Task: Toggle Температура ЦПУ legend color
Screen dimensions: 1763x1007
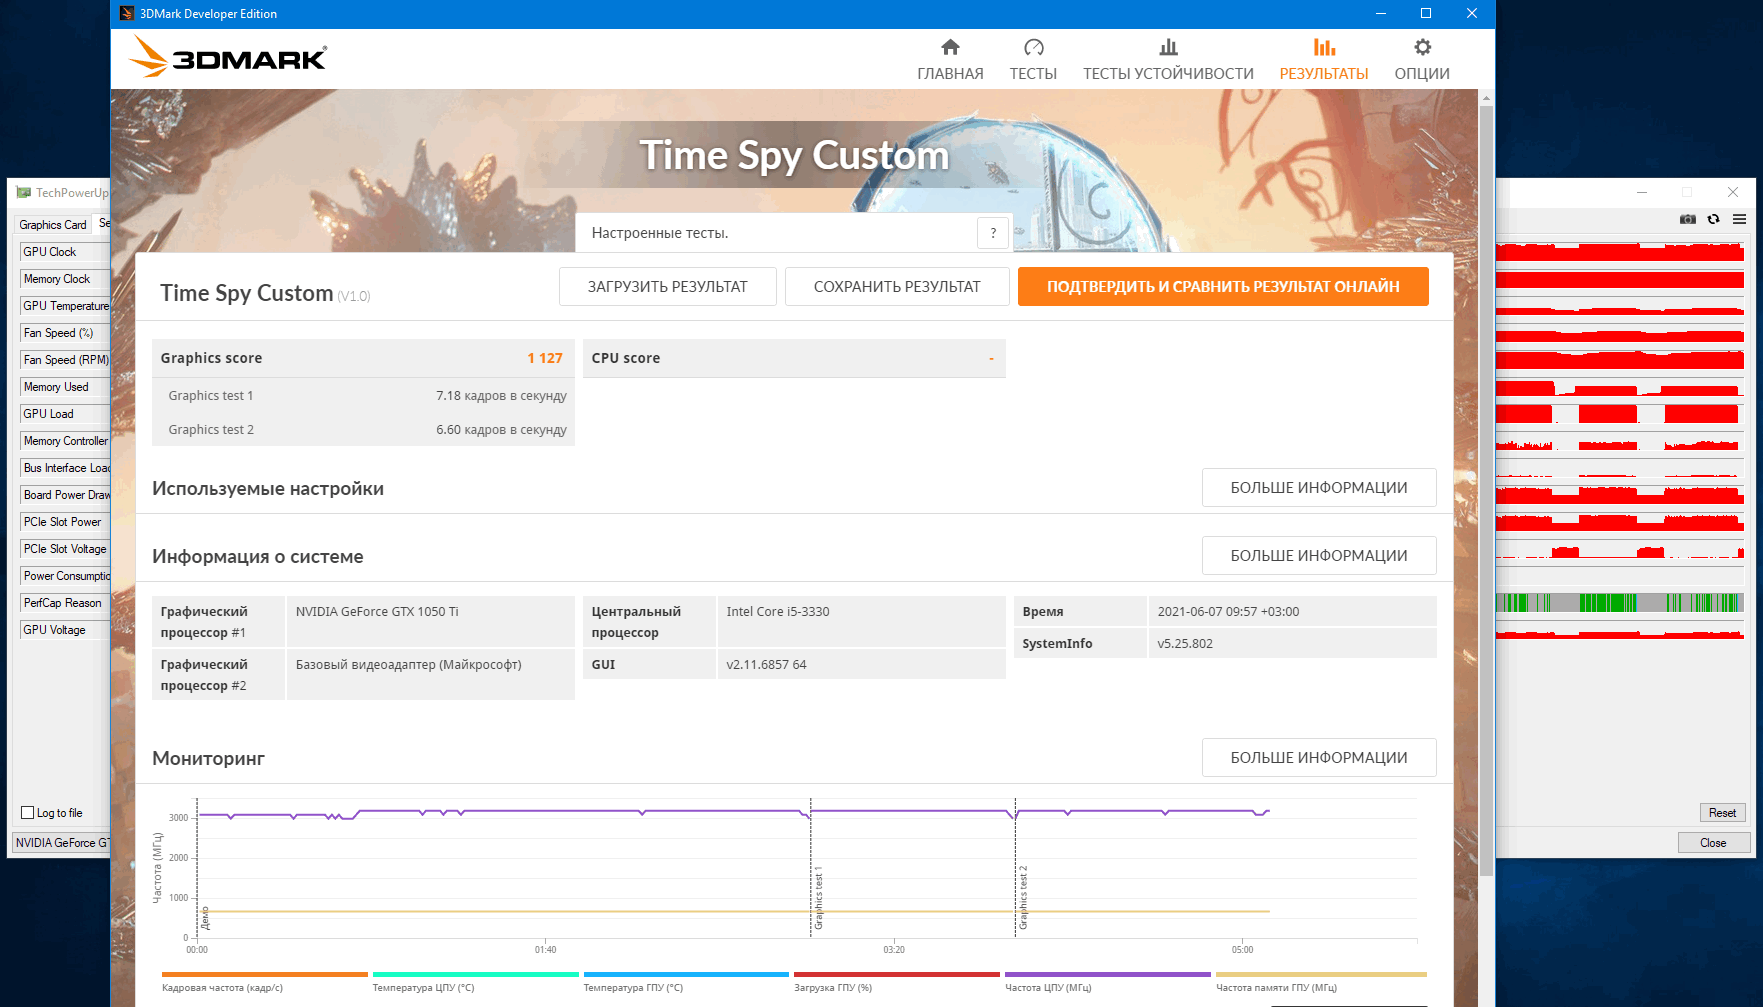Action: coord(475,974)
